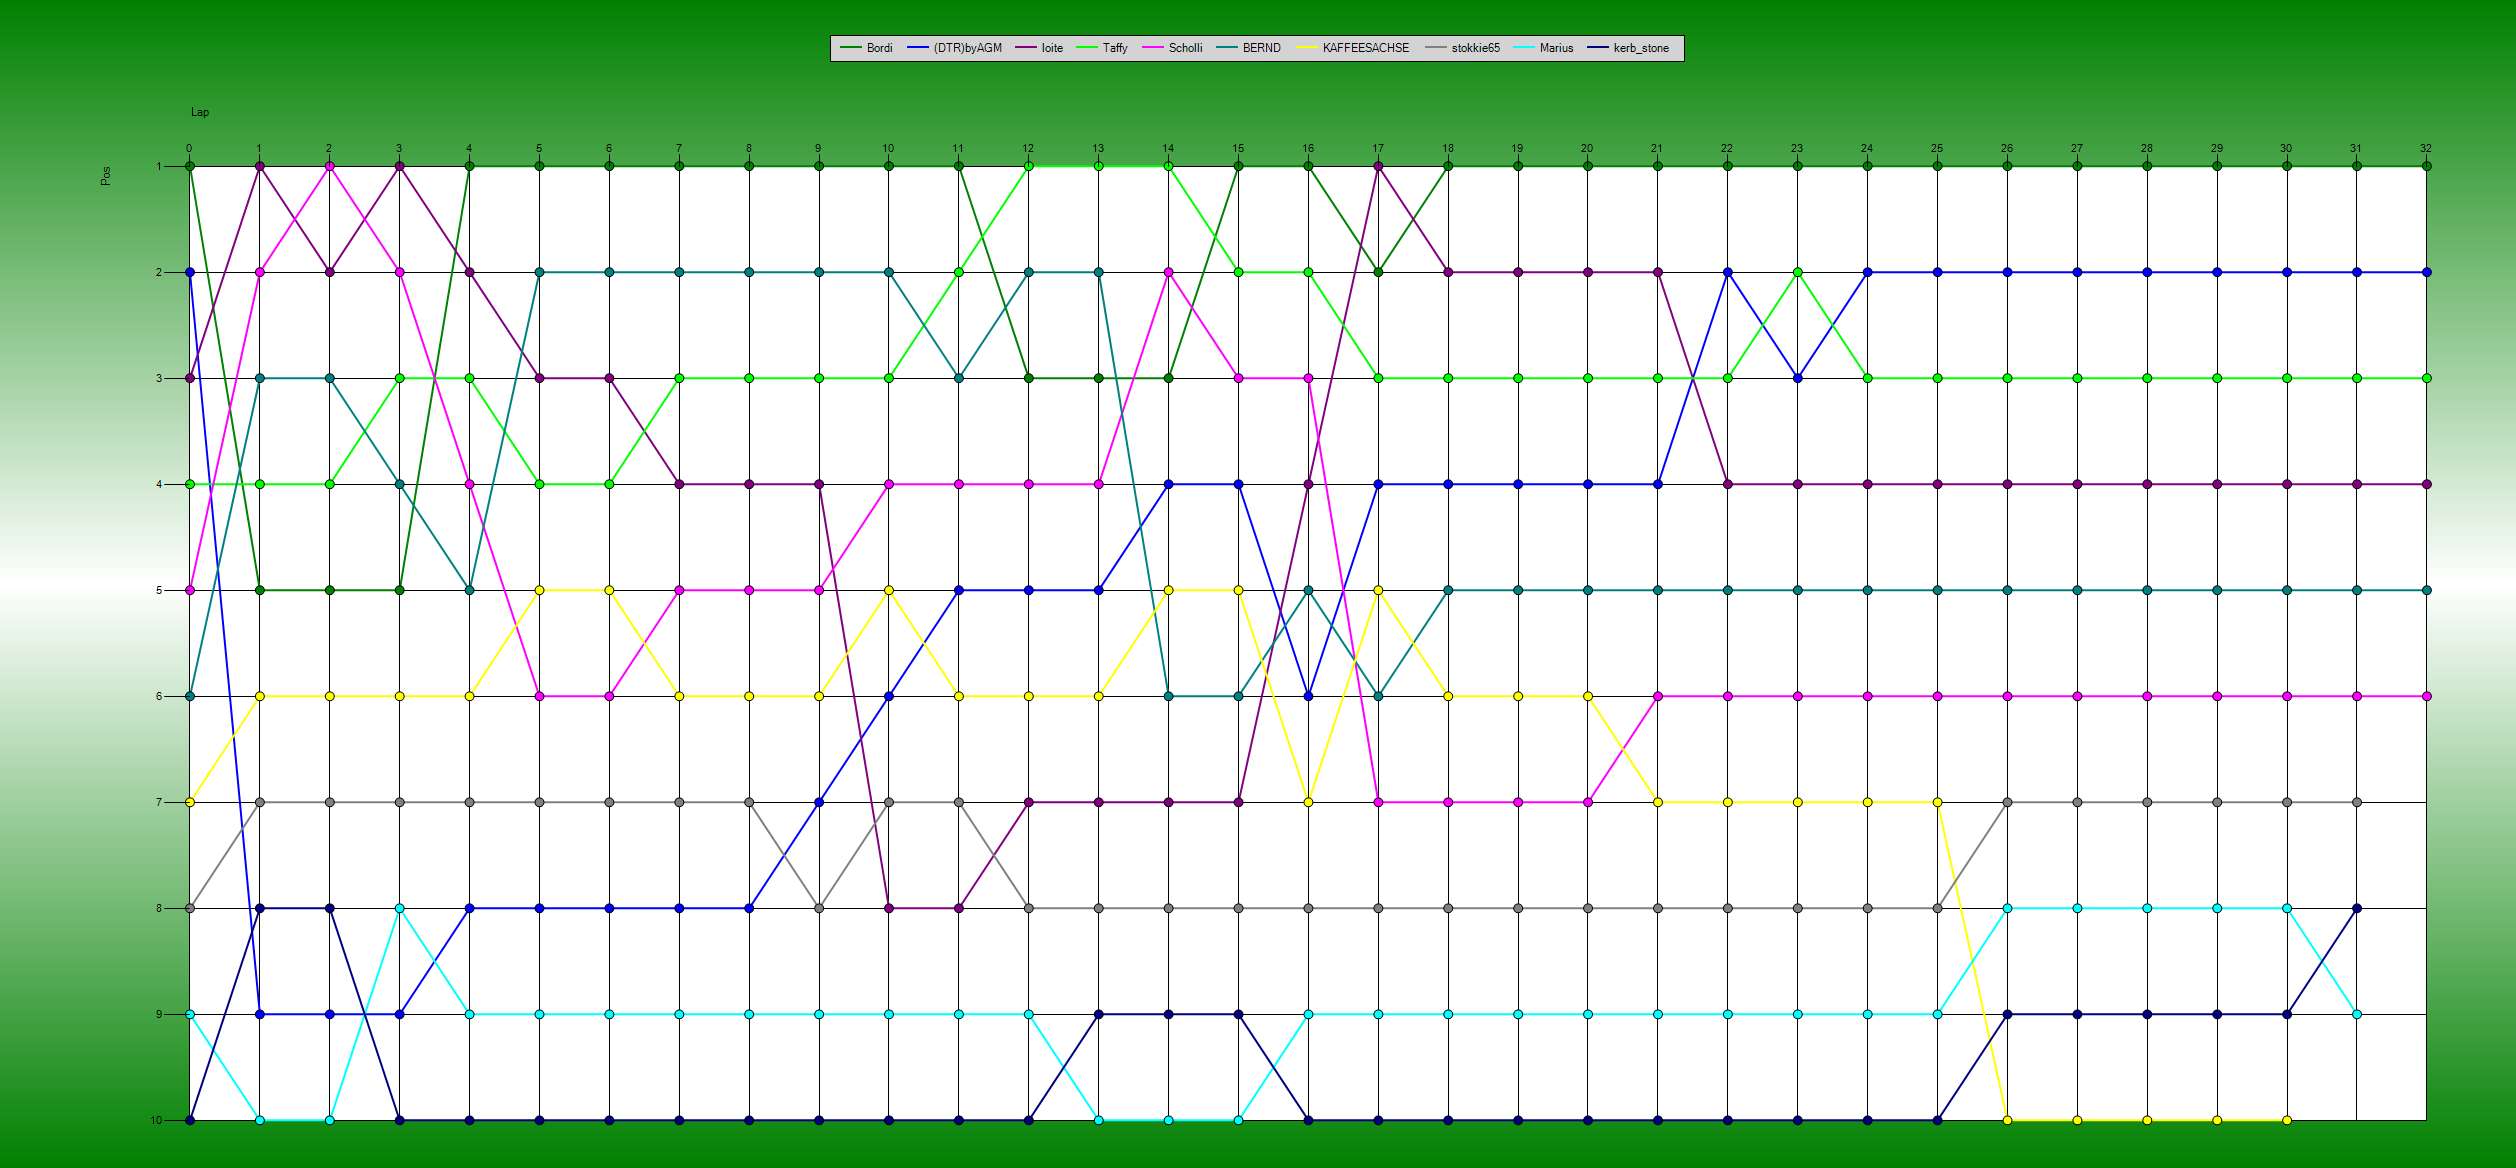Viewport: 2516px width, 1168px height.
Task: Click the Pos axis title
Action: tap(106, 175)
